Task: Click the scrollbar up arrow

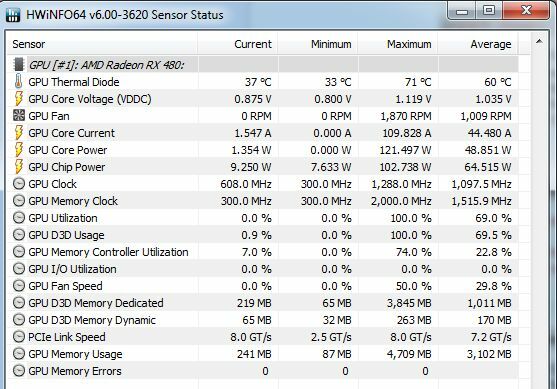Action: point(539,42)
